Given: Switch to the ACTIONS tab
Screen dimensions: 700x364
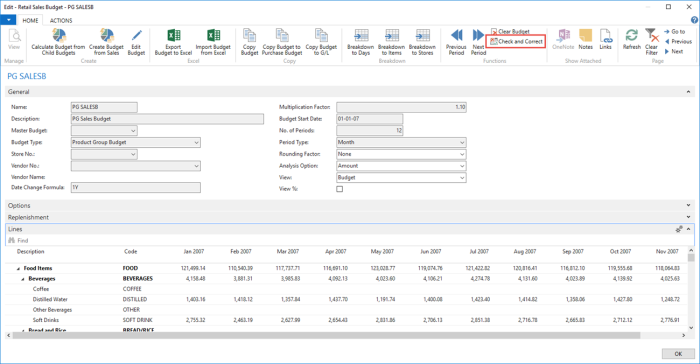Looking at the screenshot, I should coord(61,21).
